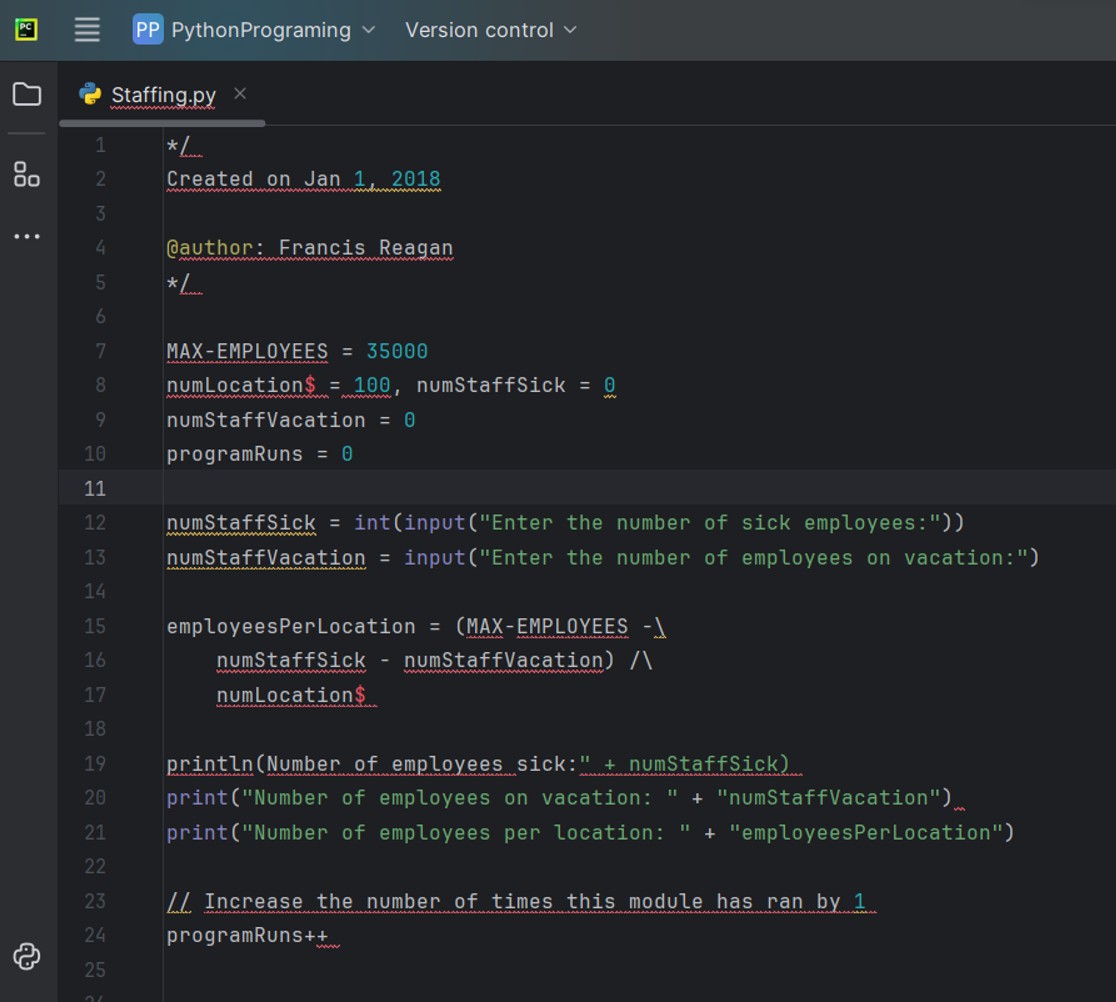Image resolution: width=1116 pixels, height=1002 pixels.
Task: Click the string "Enter the number of sick employees:"
Action: click(709, 522)
